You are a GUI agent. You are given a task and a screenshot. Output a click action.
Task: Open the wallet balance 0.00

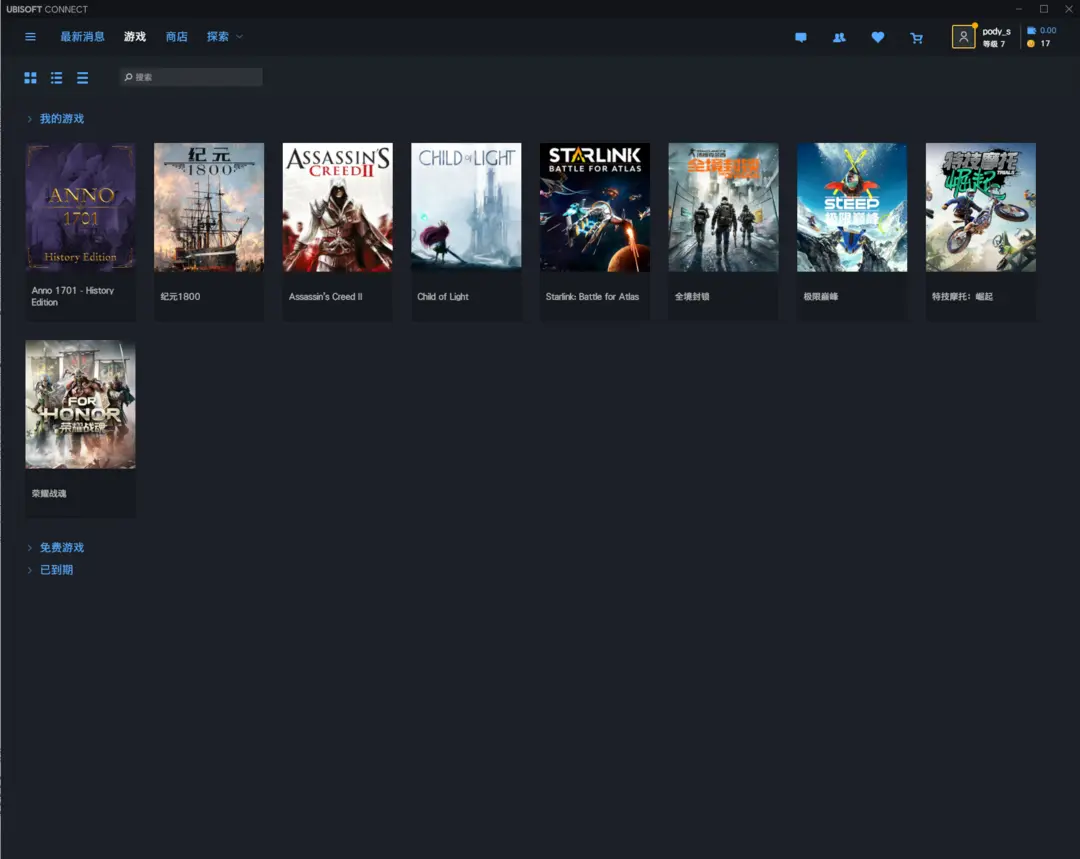point(1041,30)
